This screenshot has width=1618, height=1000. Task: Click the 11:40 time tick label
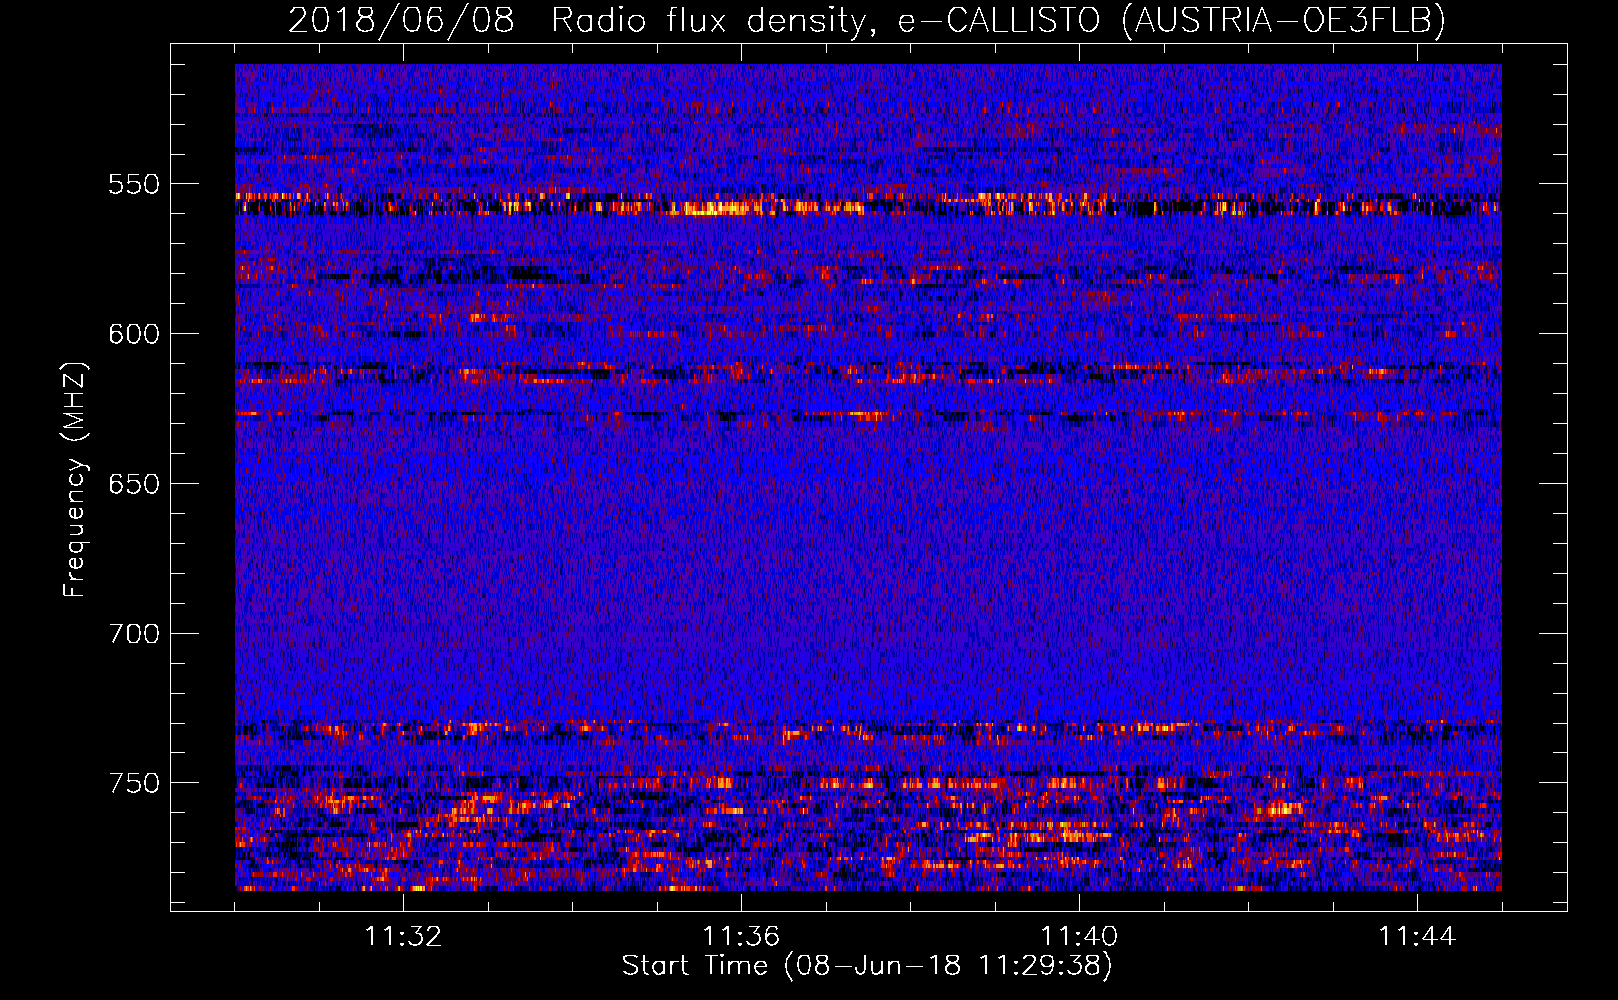click(1079, 937)
